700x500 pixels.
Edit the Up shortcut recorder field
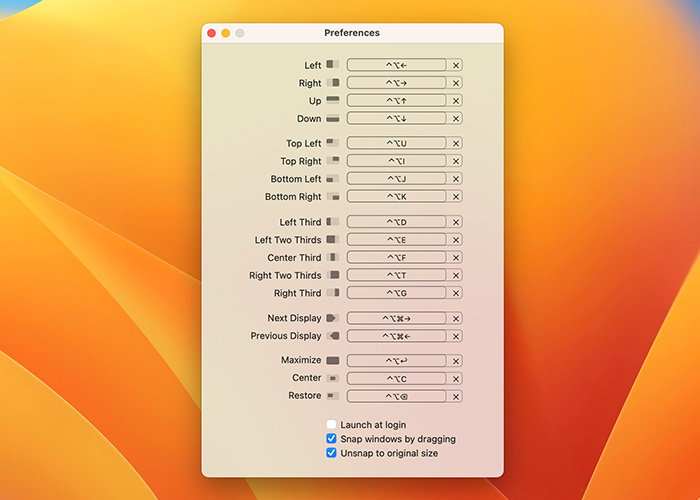(396, 101)
